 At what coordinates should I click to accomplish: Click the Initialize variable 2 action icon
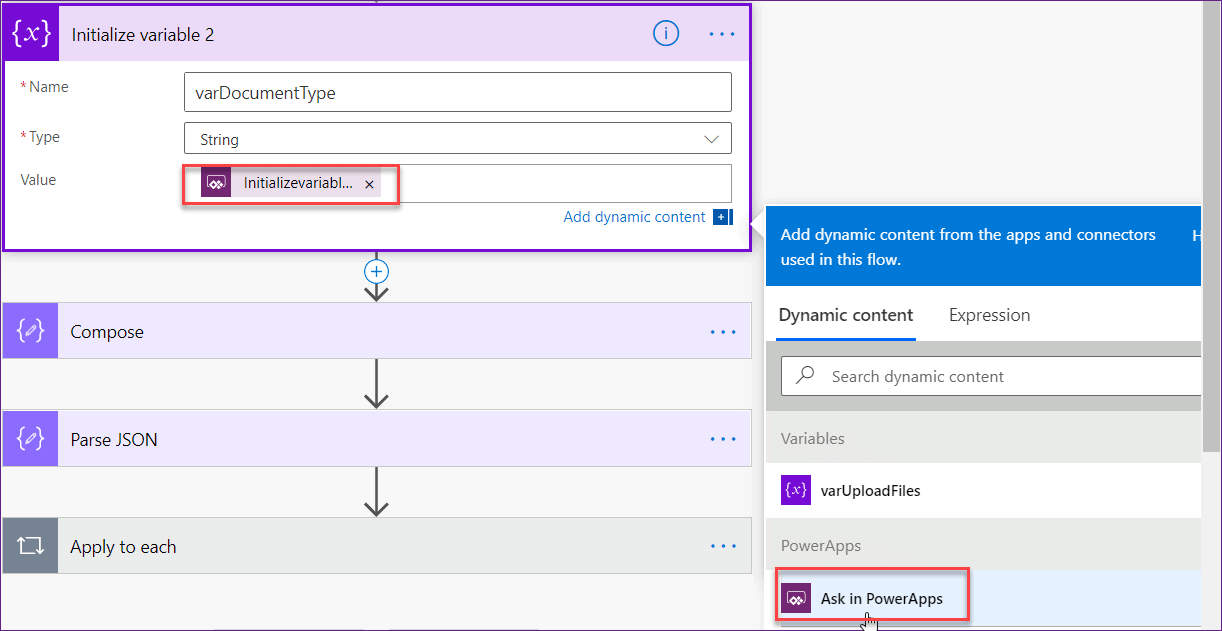click(x=31, y=33)
